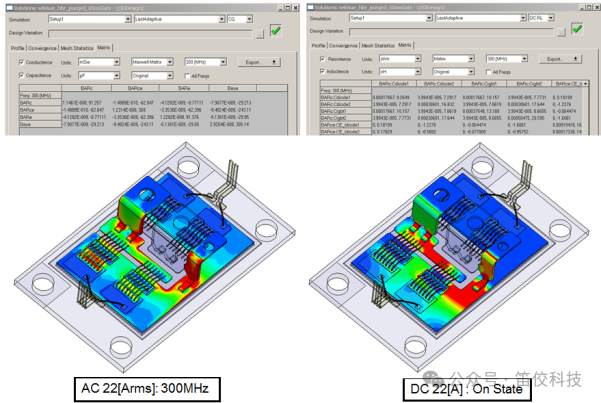Select the BARce:CE_Idiode1 row header
Screen dimensions: 601x403
pos(346,125)
